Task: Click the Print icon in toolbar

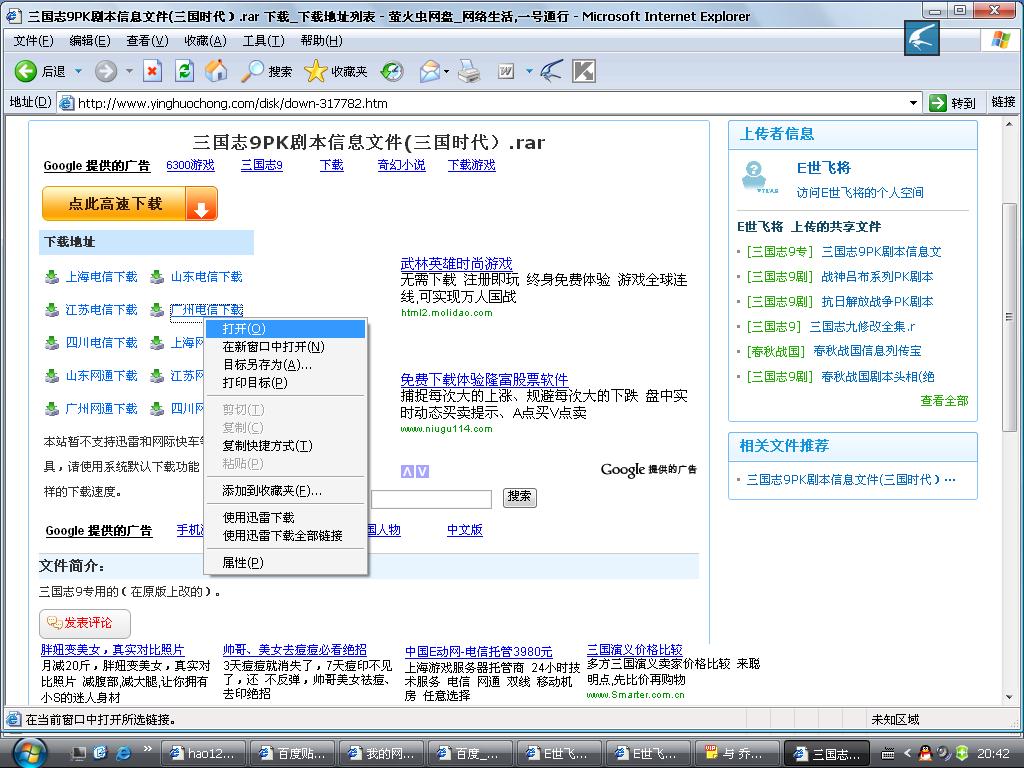Action: tap(469, 71)
